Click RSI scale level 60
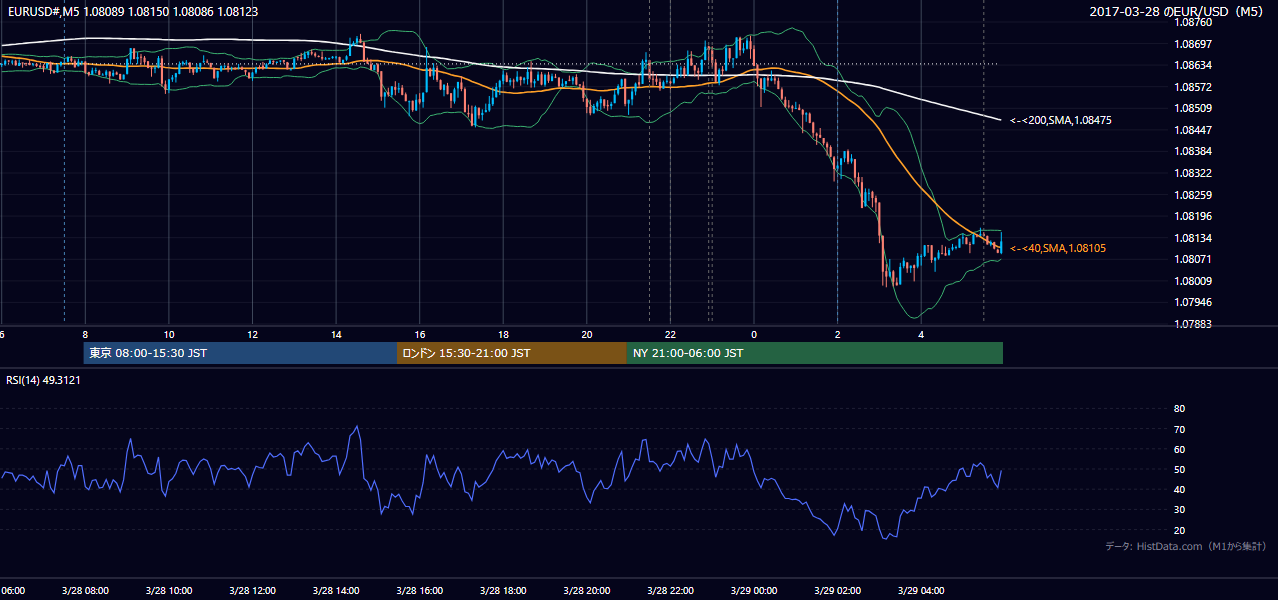 [1179, 450]
